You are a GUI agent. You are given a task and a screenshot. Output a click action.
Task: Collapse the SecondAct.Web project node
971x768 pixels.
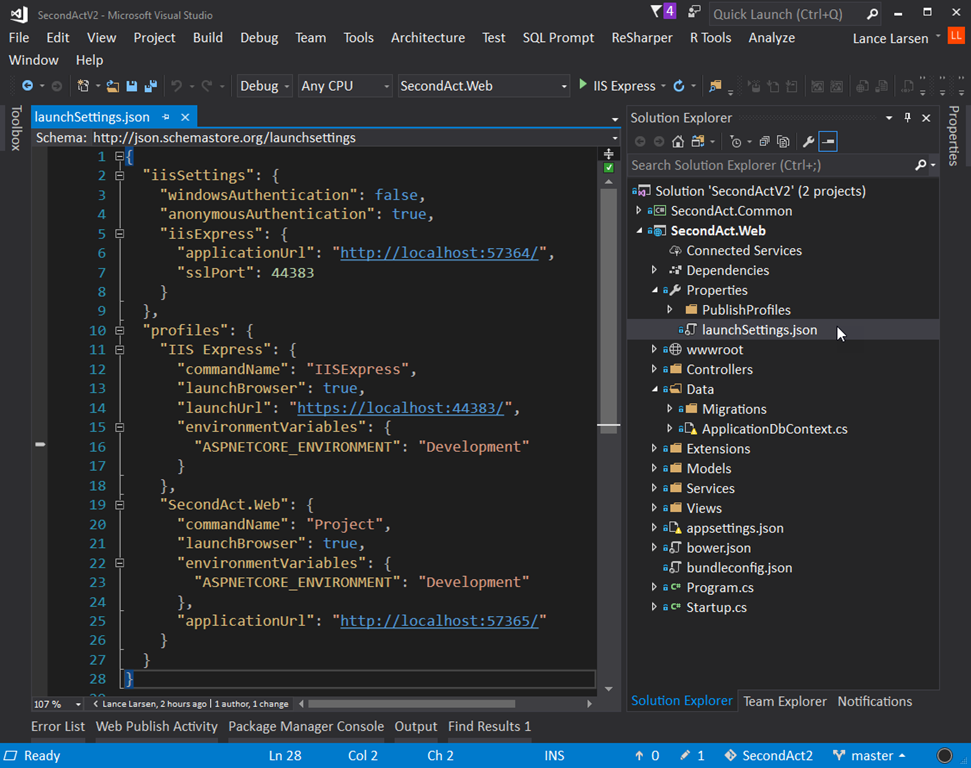point(638,230)
